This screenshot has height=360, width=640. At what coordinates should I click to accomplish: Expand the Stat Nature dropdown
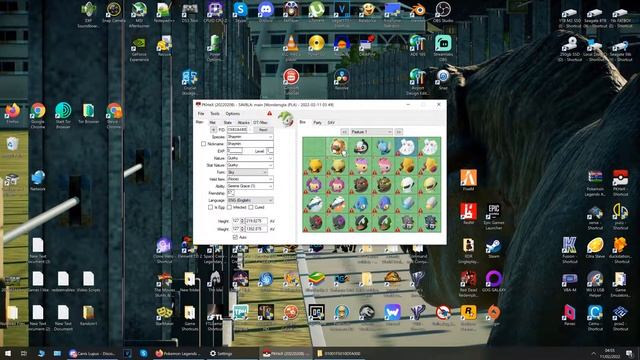pos(270,165)
